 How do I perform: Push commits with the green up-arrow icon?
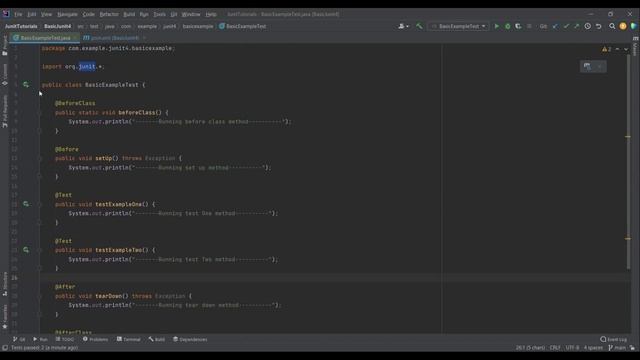pyautogui.click(x=576, y=26)
